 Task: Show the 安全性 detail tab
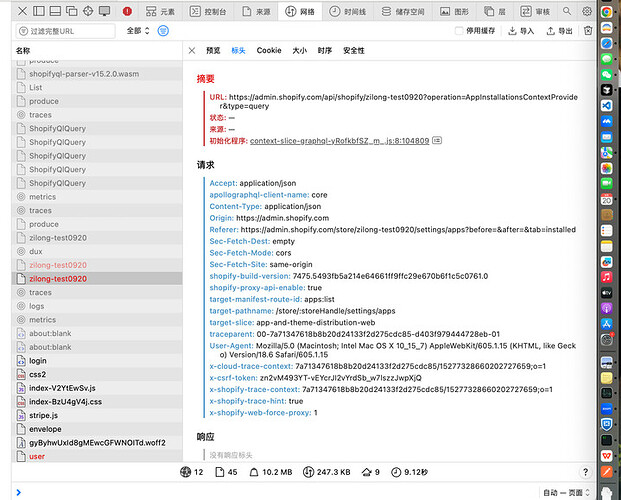coord(354,50)
